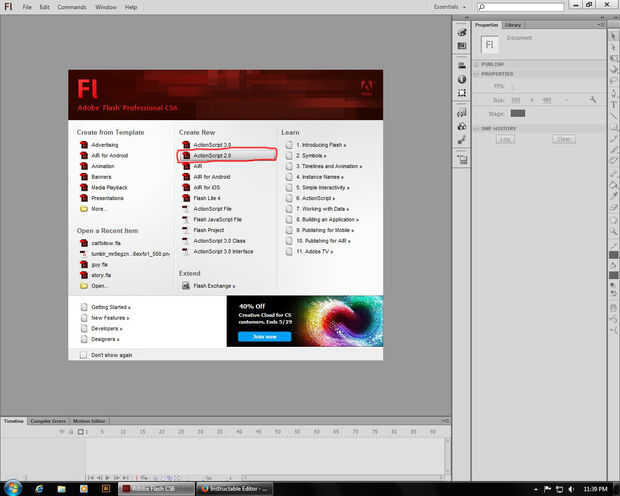This screenshot has width=620, height=496.
Task: Open the Motion Presets panel icon
Action: click(461, 140)
